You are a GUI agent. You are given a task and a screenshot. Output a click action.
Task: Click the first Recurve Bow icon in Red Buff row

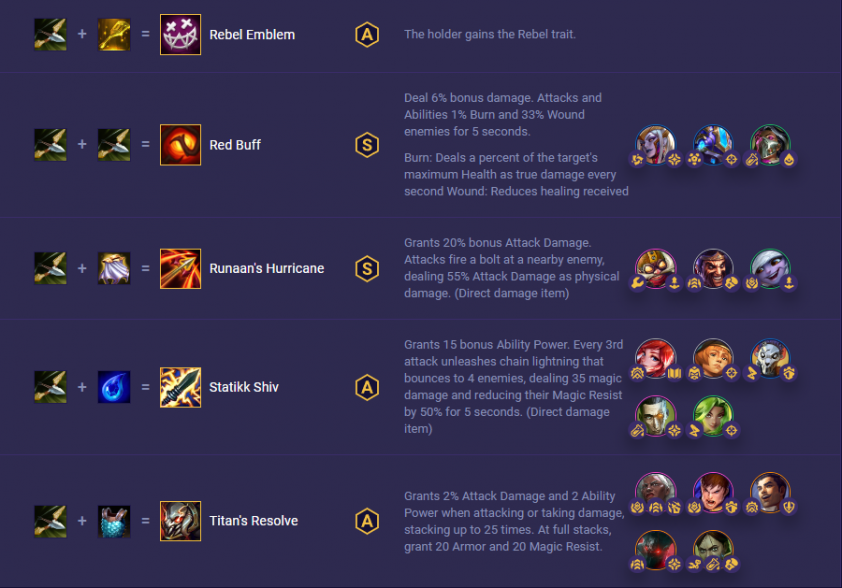[50, 145]
